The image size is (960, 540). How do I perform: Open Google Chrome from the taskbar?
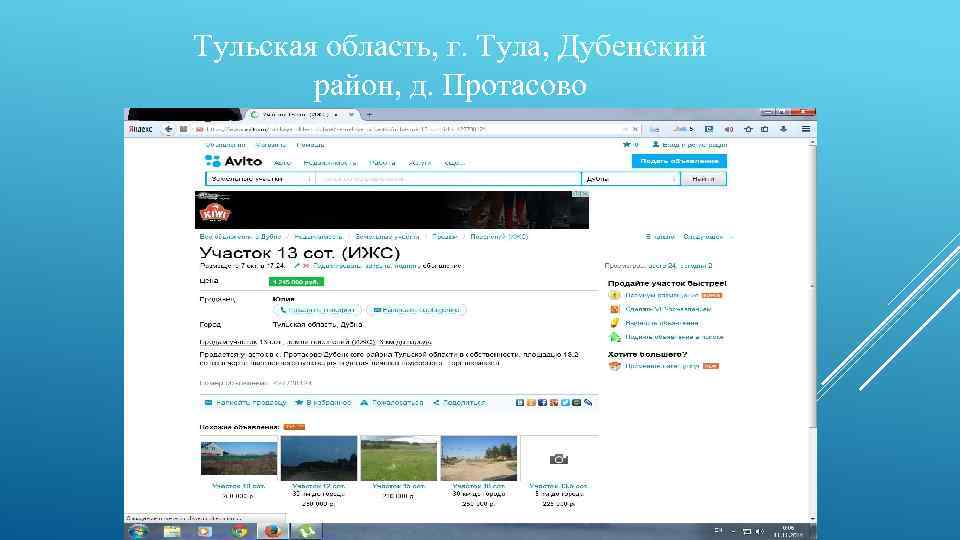tap(239, 531)
